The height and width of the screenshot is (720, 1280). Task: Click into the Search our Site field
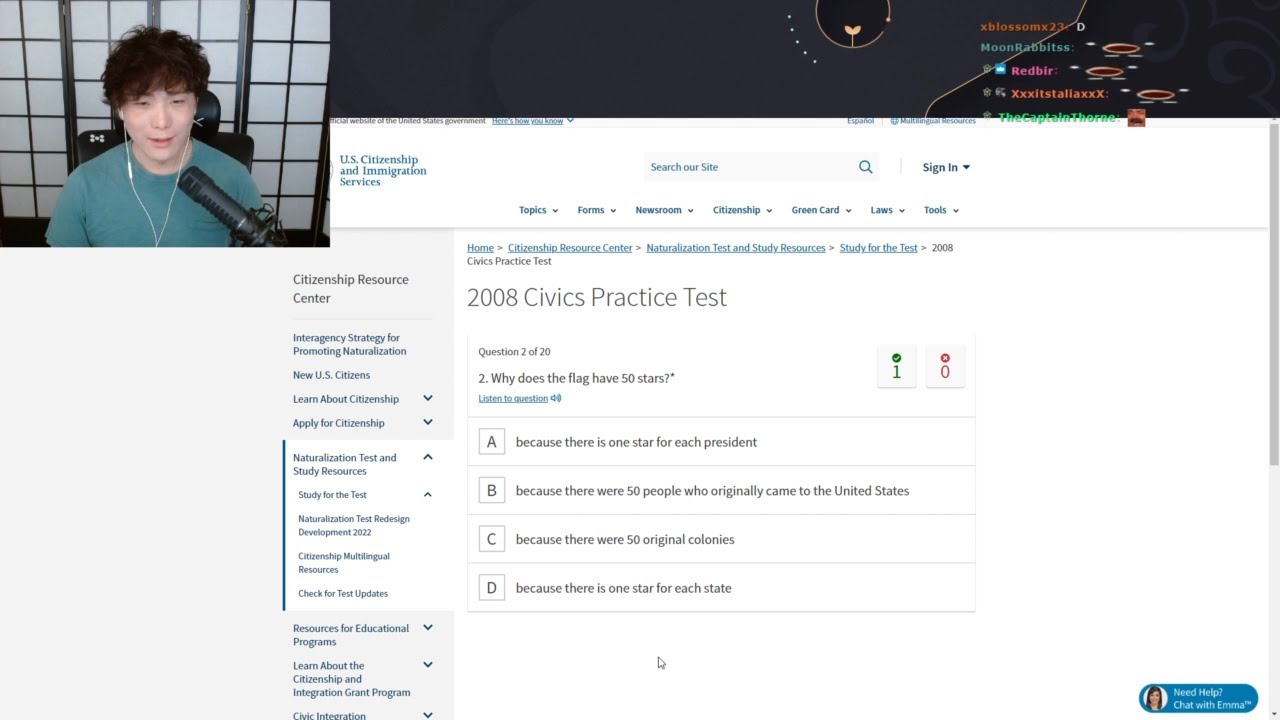pos(750,167)
